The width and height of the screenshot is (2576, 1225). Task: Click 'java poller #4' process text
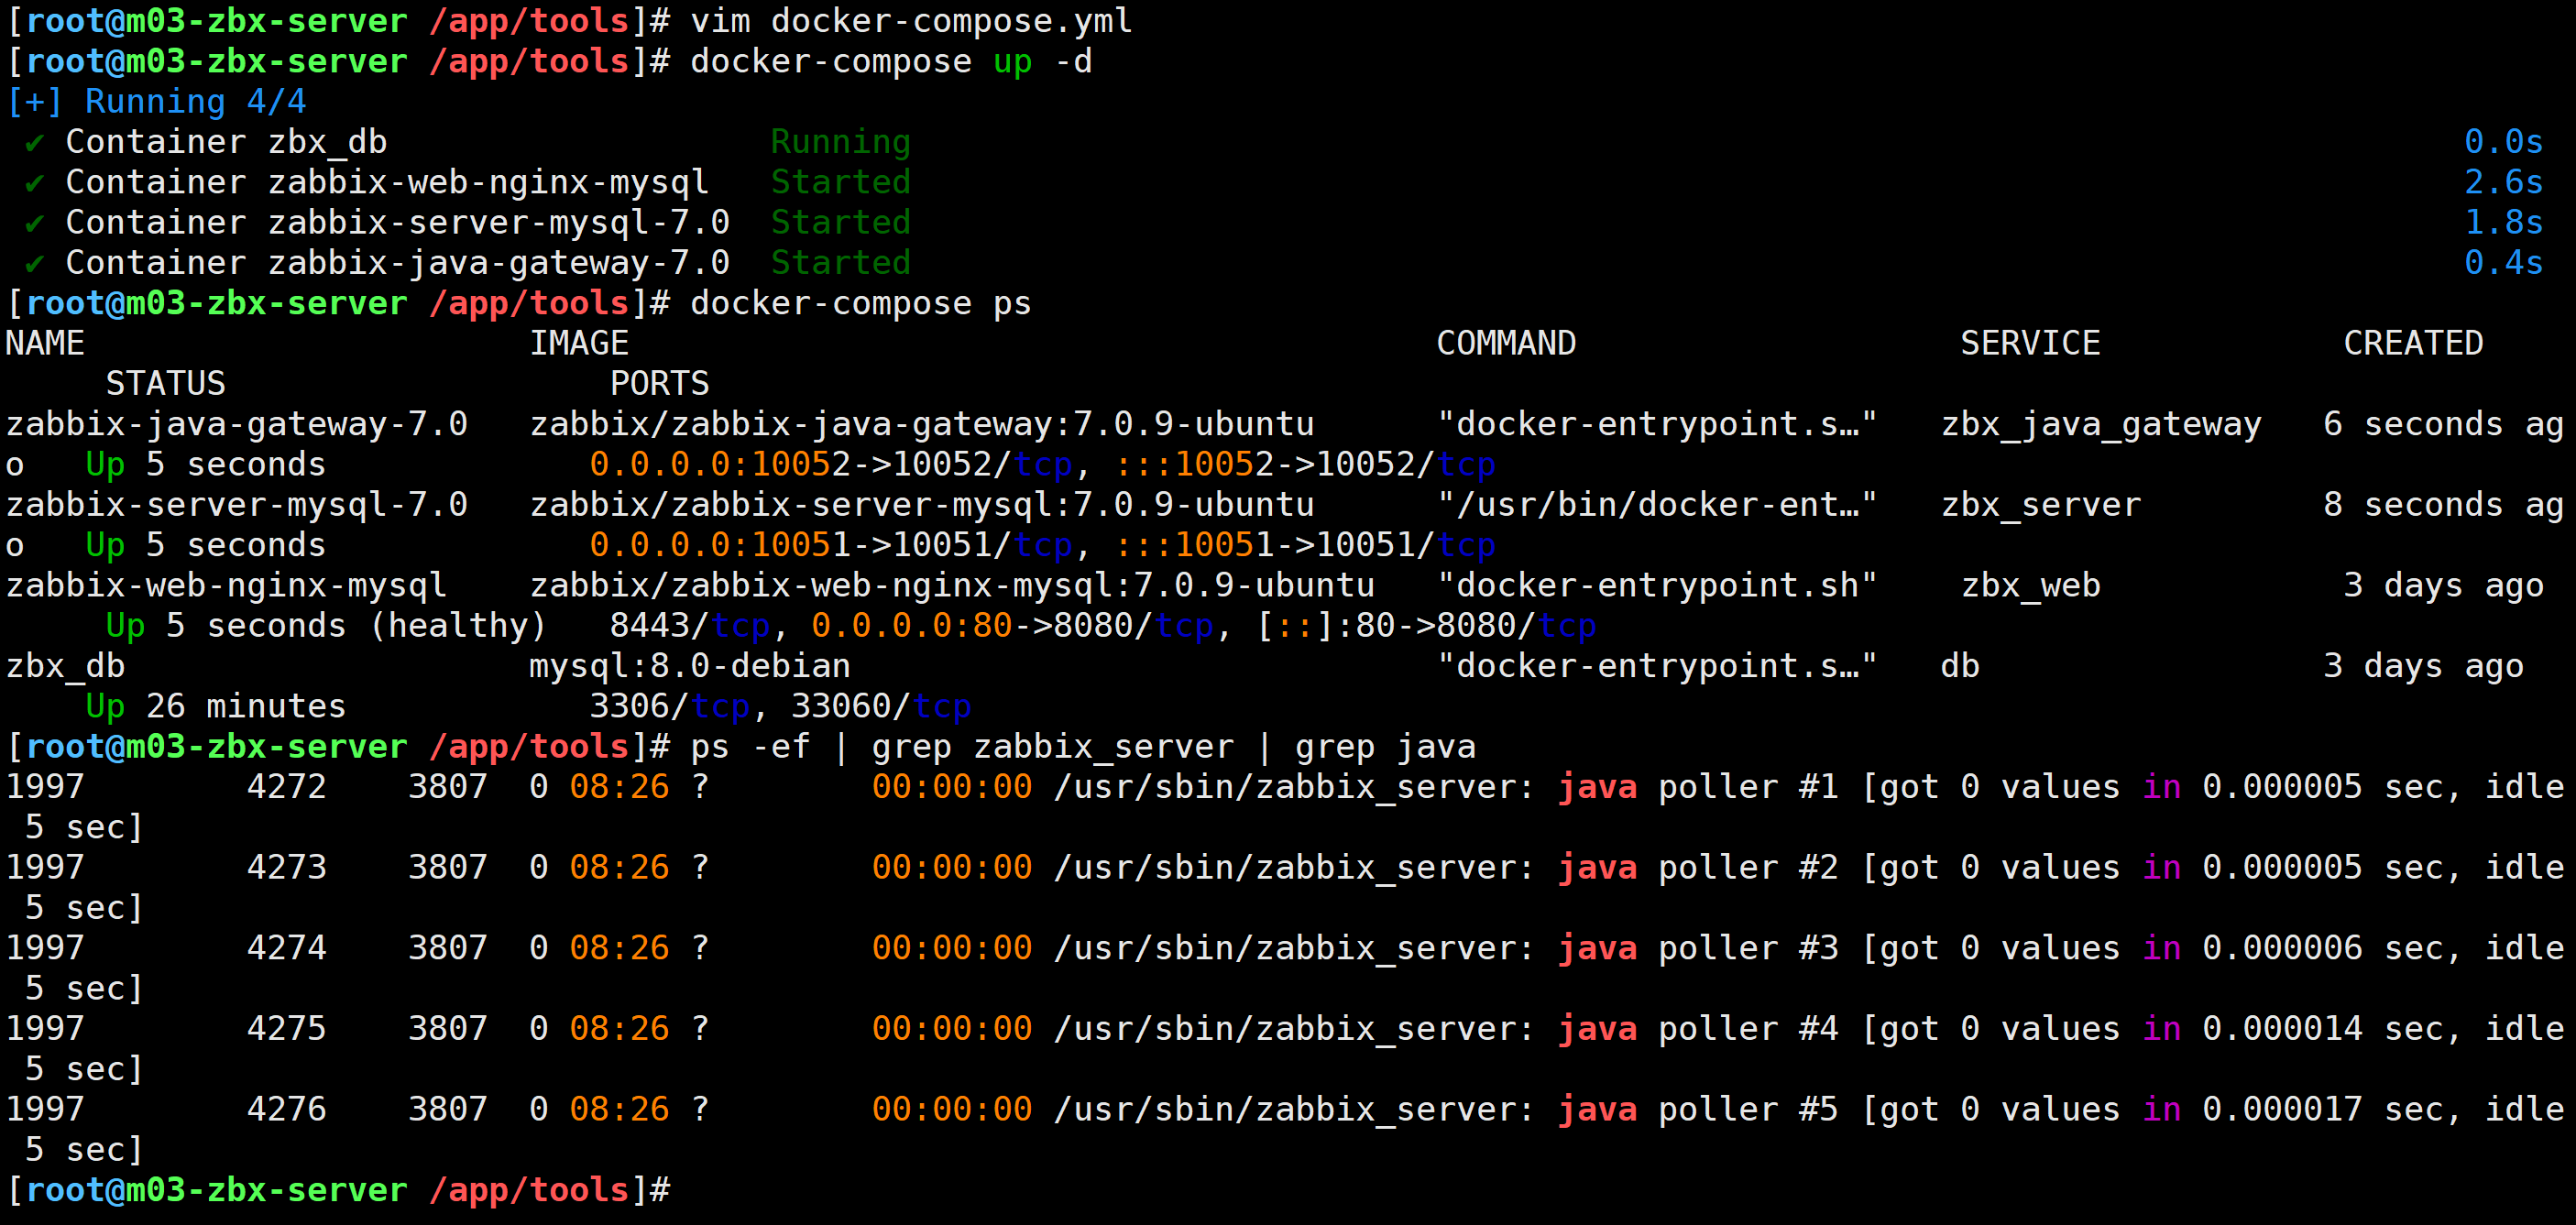click(1698, 1029)
